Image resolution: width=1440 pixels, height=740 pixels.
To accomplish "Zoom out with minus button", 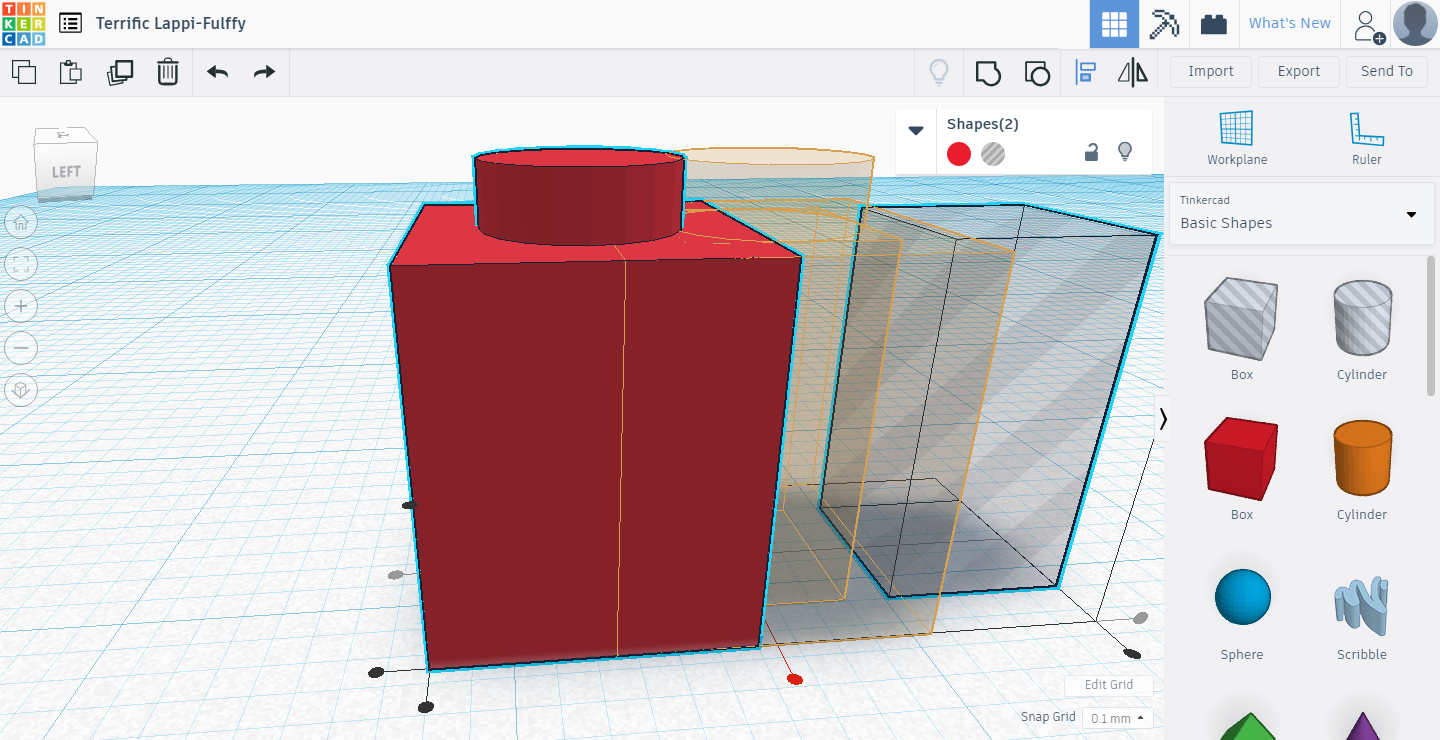I will 21,348.
